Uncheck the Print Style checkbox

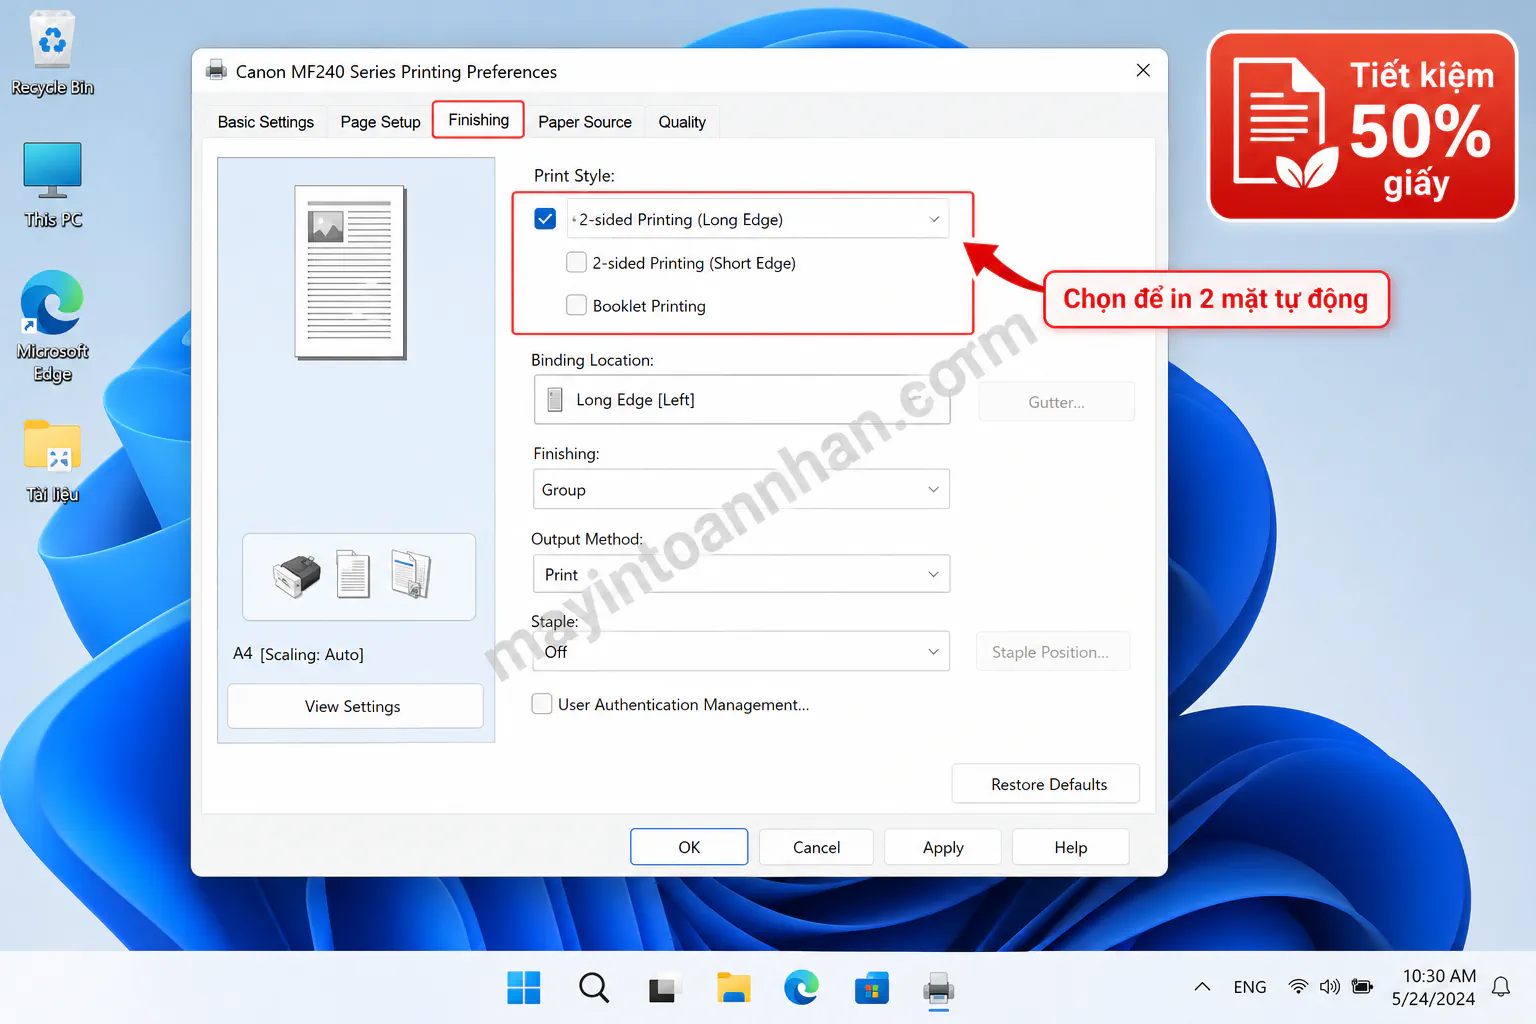tap(545, 219)
